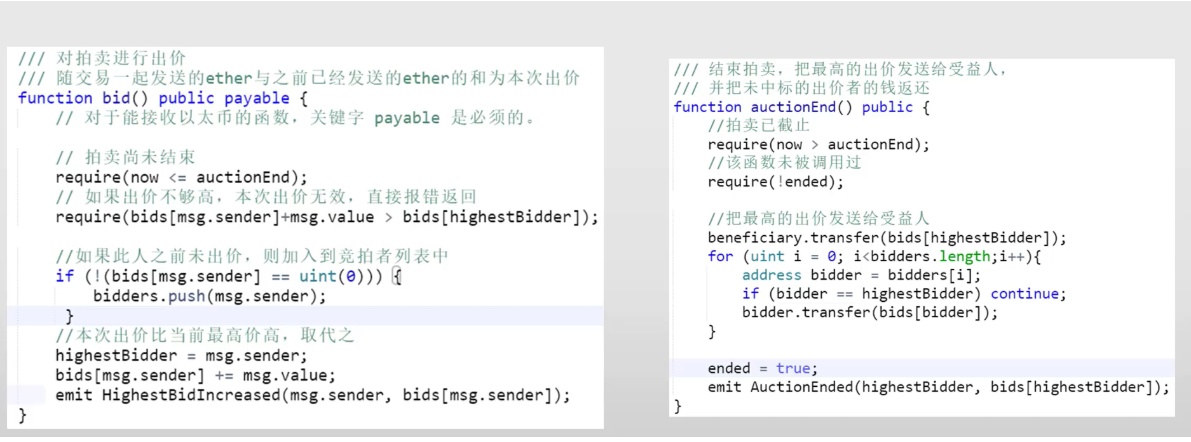The width and height of the screenshot is (1191, 442).
Task: Click the 'emit HighestBidIncreased' line
Action: tap(313, 395)
